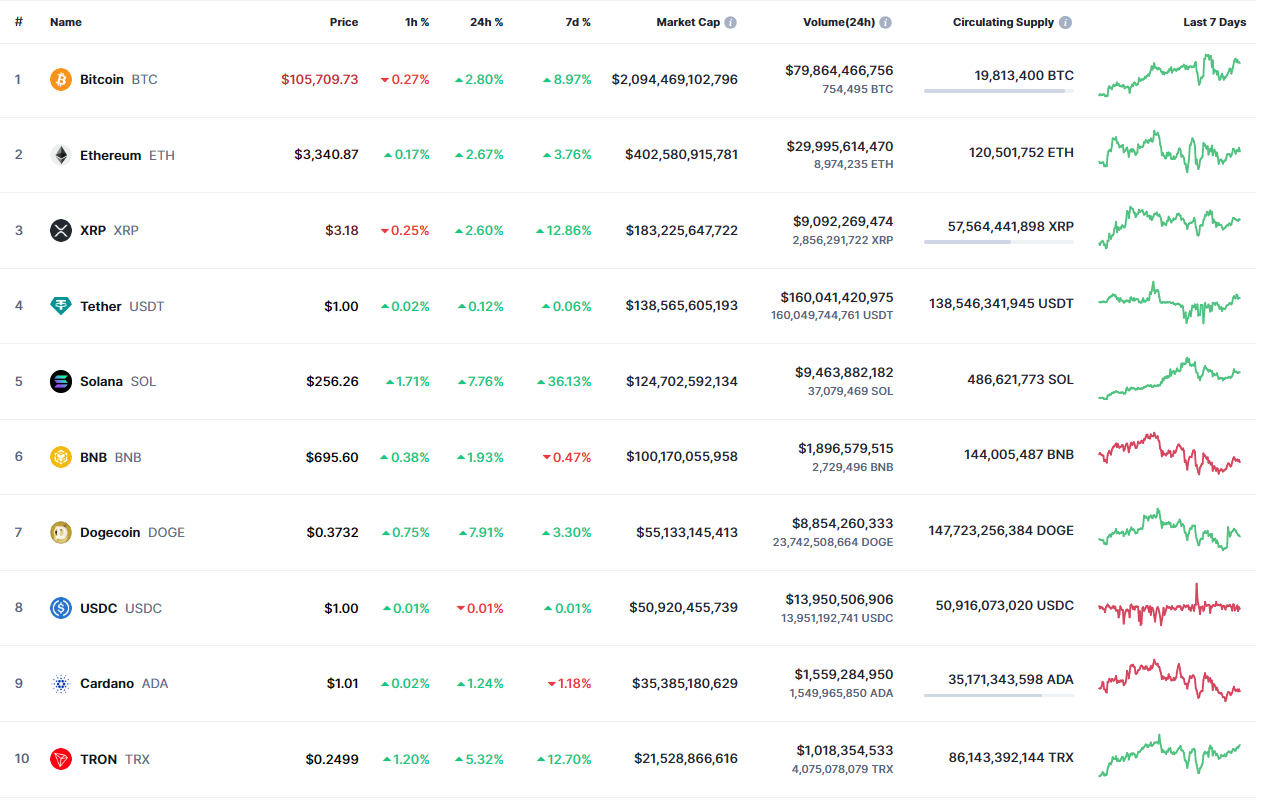Click TRON volume $1,018,354,533
Image resolution: width=1268 pixels, height=802 pixels.
click(x=845, y=750)
